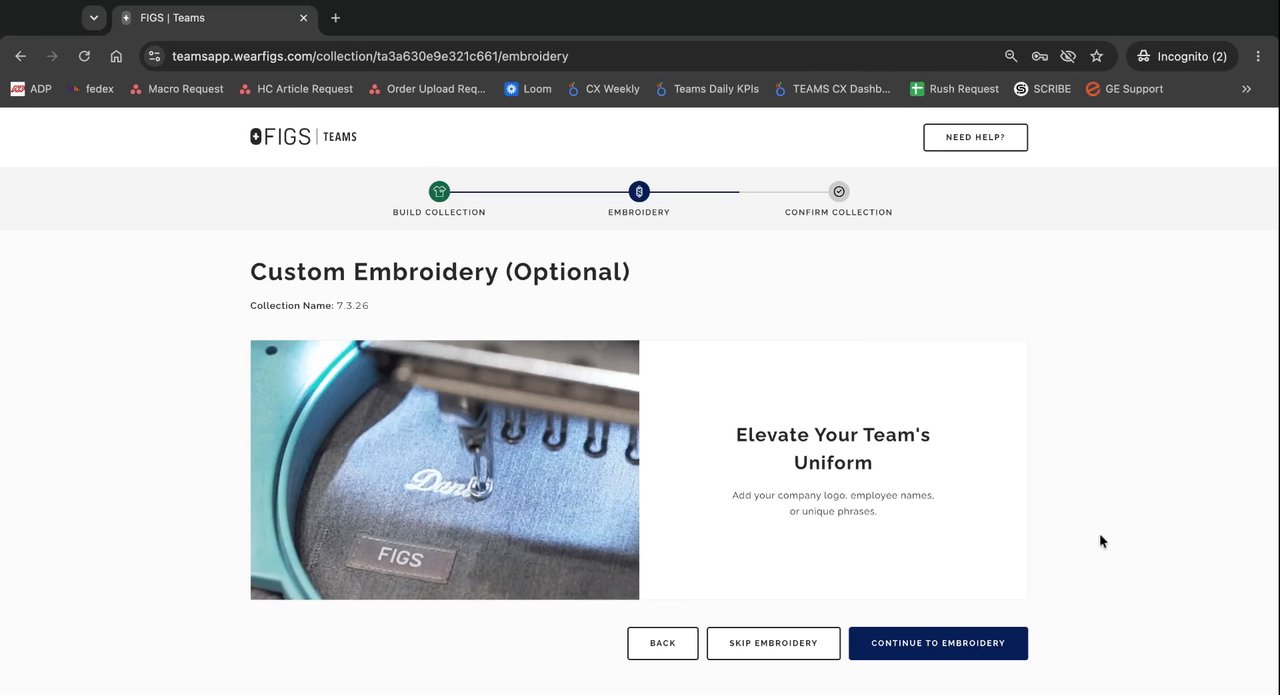This screenshot has width=1280, height=695.
Task: Show more bookmarks via double chevron
Action: coord(1246,89)
